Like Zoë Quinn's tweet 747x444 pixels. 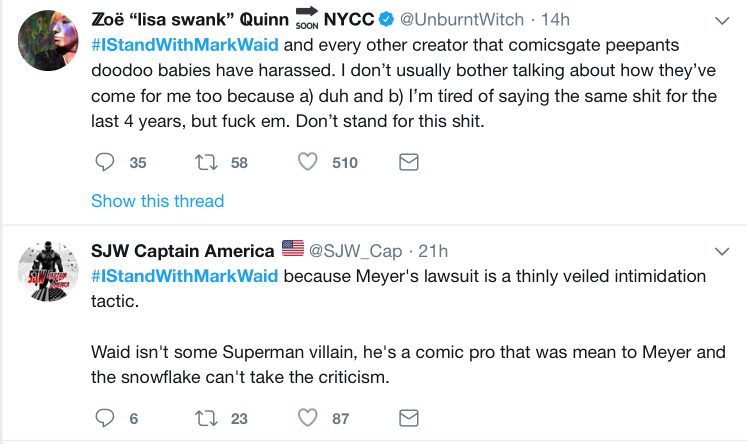coord(308,162)
